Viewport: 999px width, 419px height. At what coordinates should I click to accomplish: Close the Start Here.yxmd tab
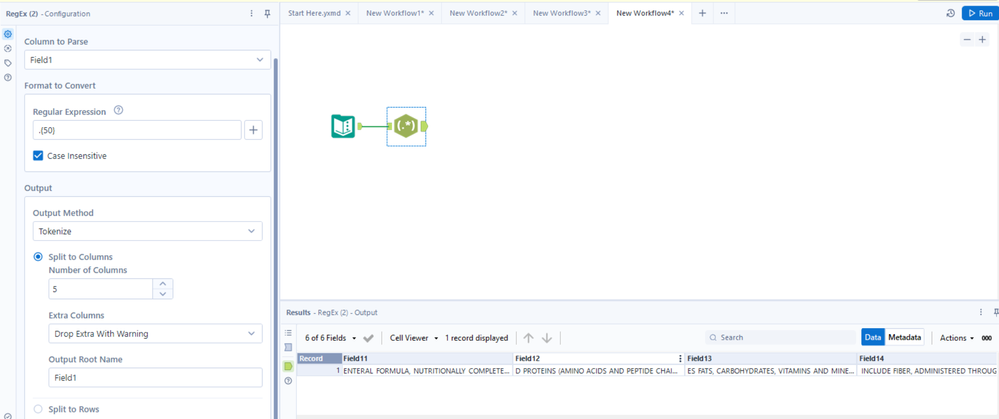348,13
